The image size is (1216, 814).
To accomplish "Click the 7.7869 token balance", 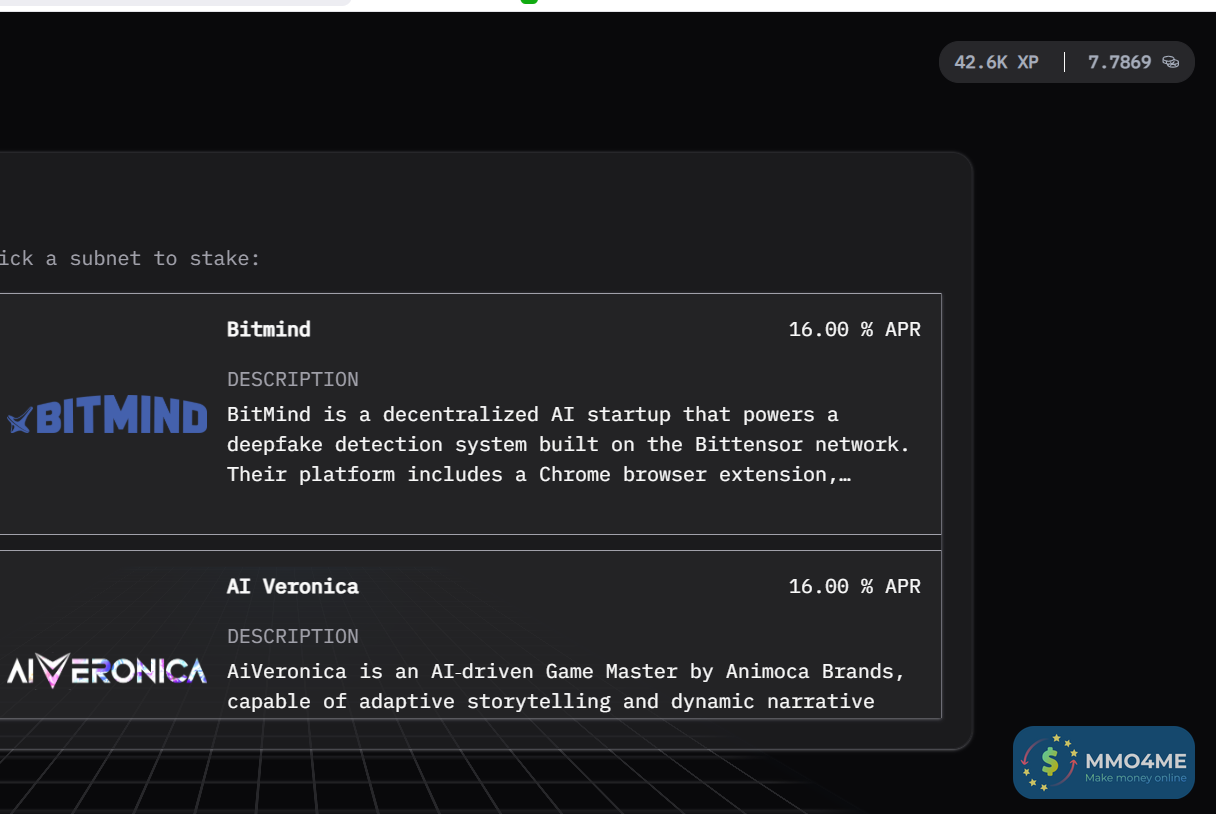I will click(x=1119, y=62).
